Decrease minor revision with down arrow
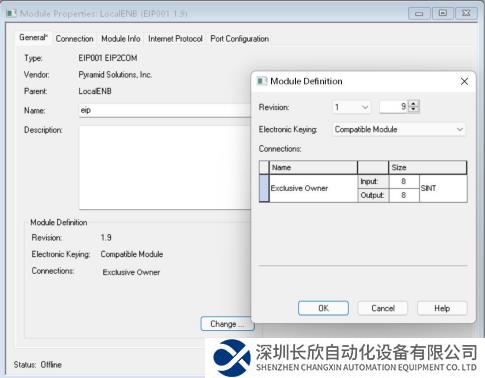 [413, 109]
